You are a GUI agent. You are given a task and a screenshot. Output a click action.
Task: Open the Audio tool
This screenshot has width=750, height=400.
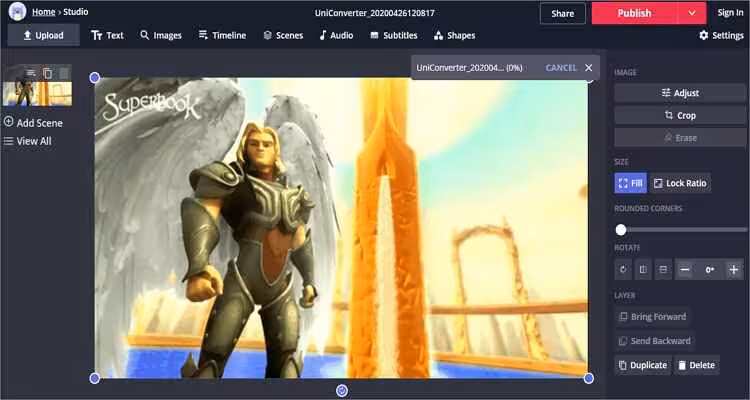click(336, 35)
